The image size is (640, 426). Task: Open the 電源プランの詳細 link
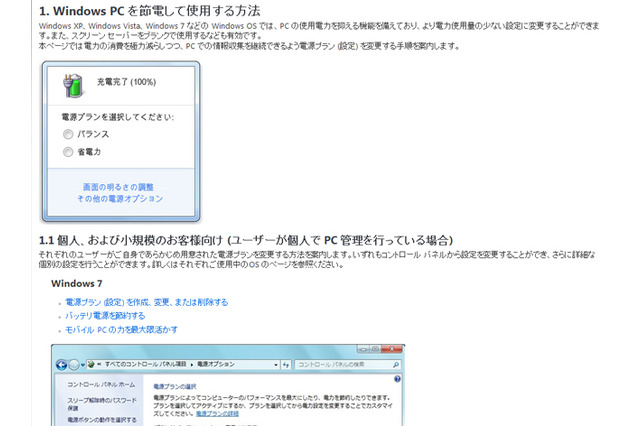[217, 414]
